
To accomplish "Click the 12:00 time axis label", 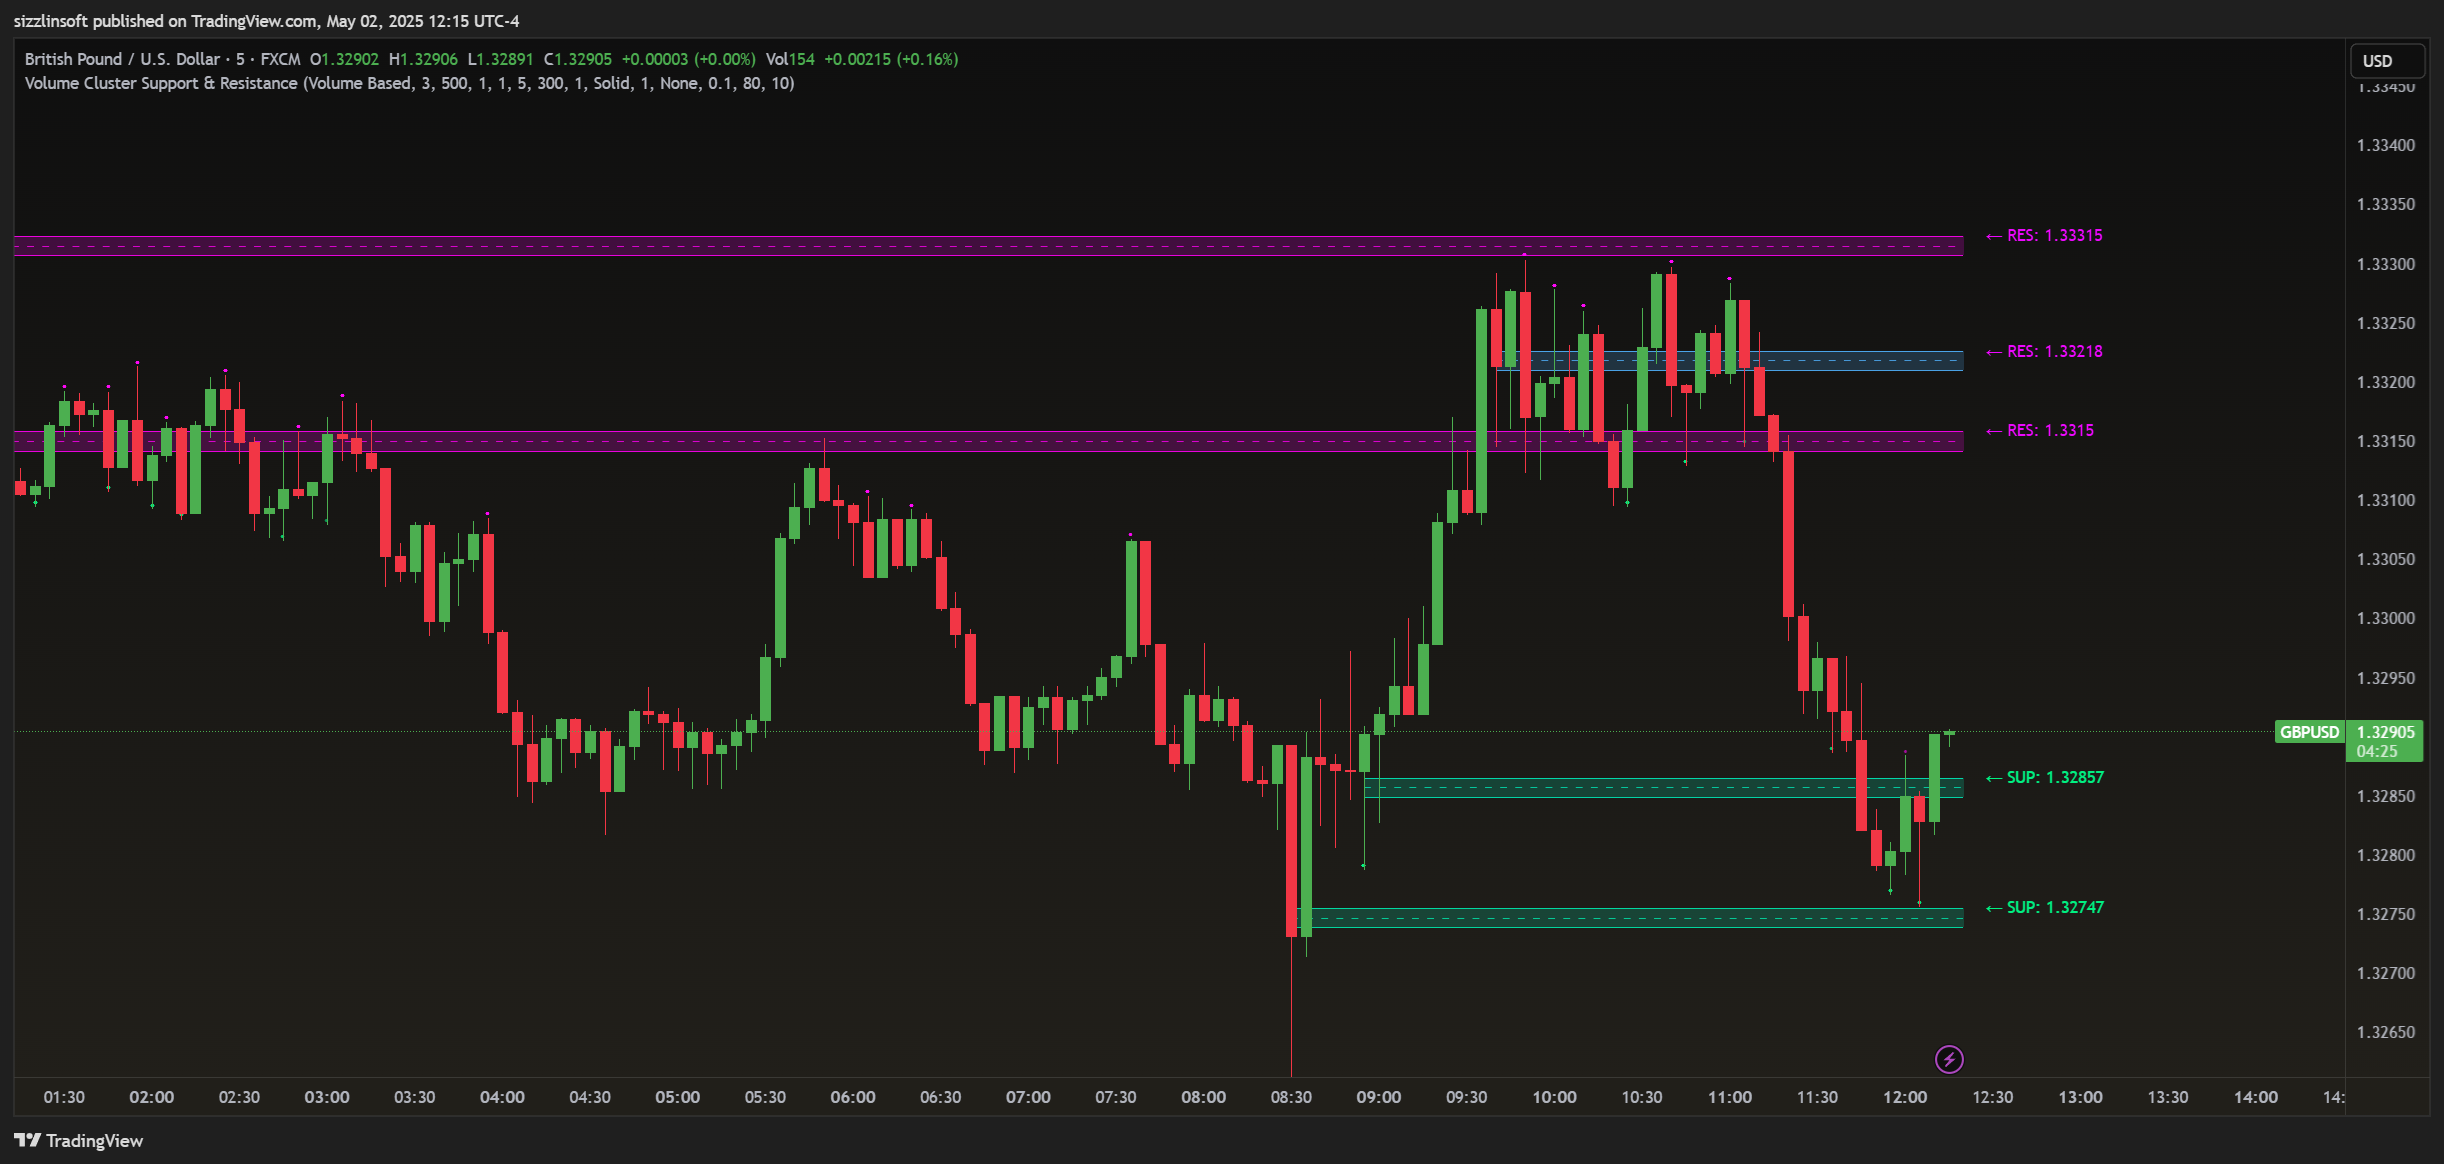I will click(1905, 1097).
